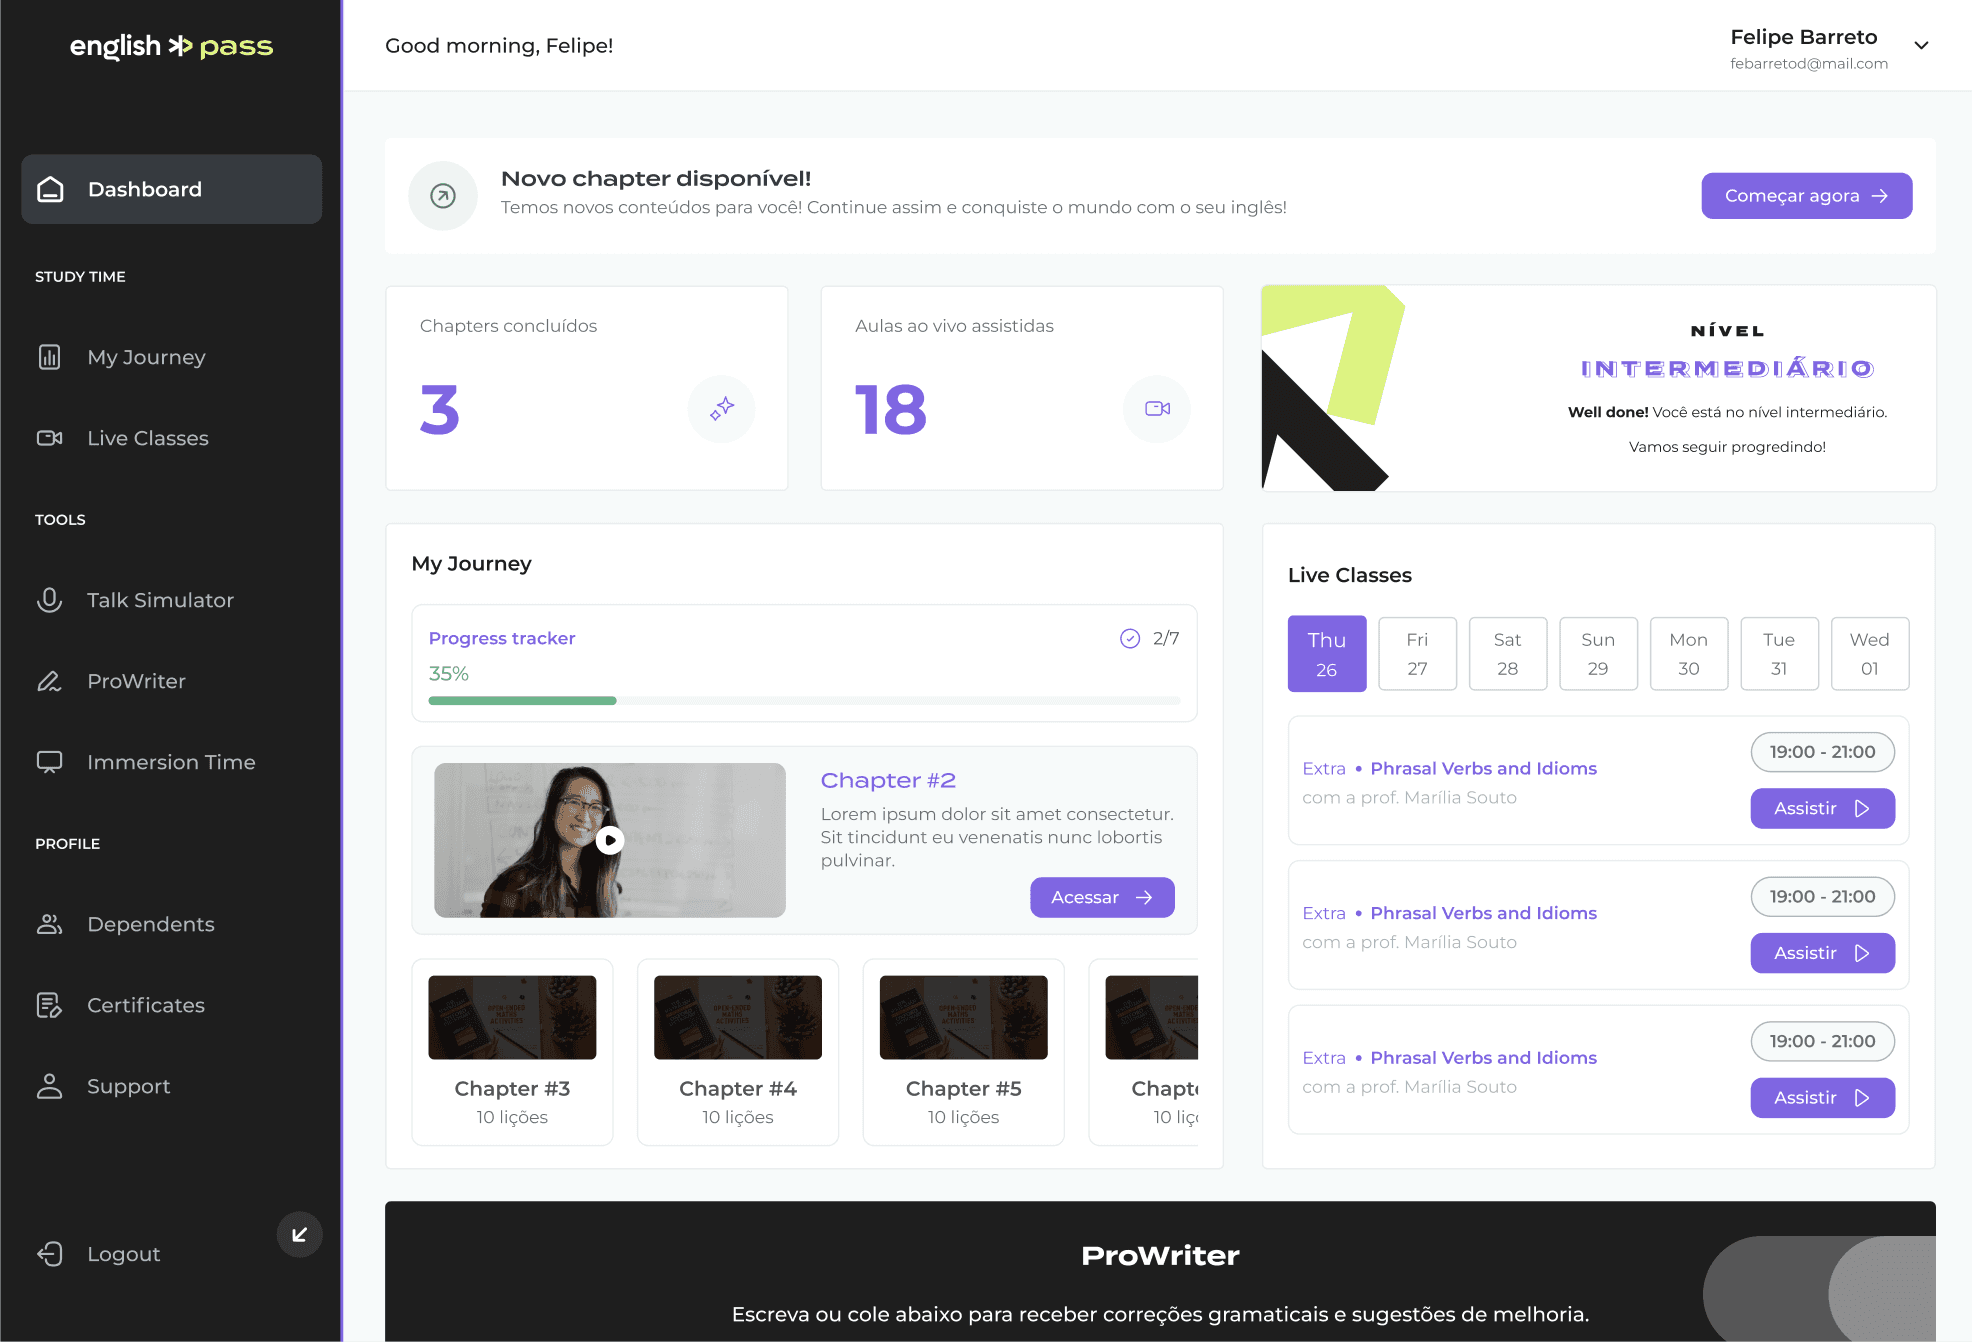Click the Logout door icon
Image resolution: width=1972 pixels, height=1342 pixels.
coord(49,1254)
